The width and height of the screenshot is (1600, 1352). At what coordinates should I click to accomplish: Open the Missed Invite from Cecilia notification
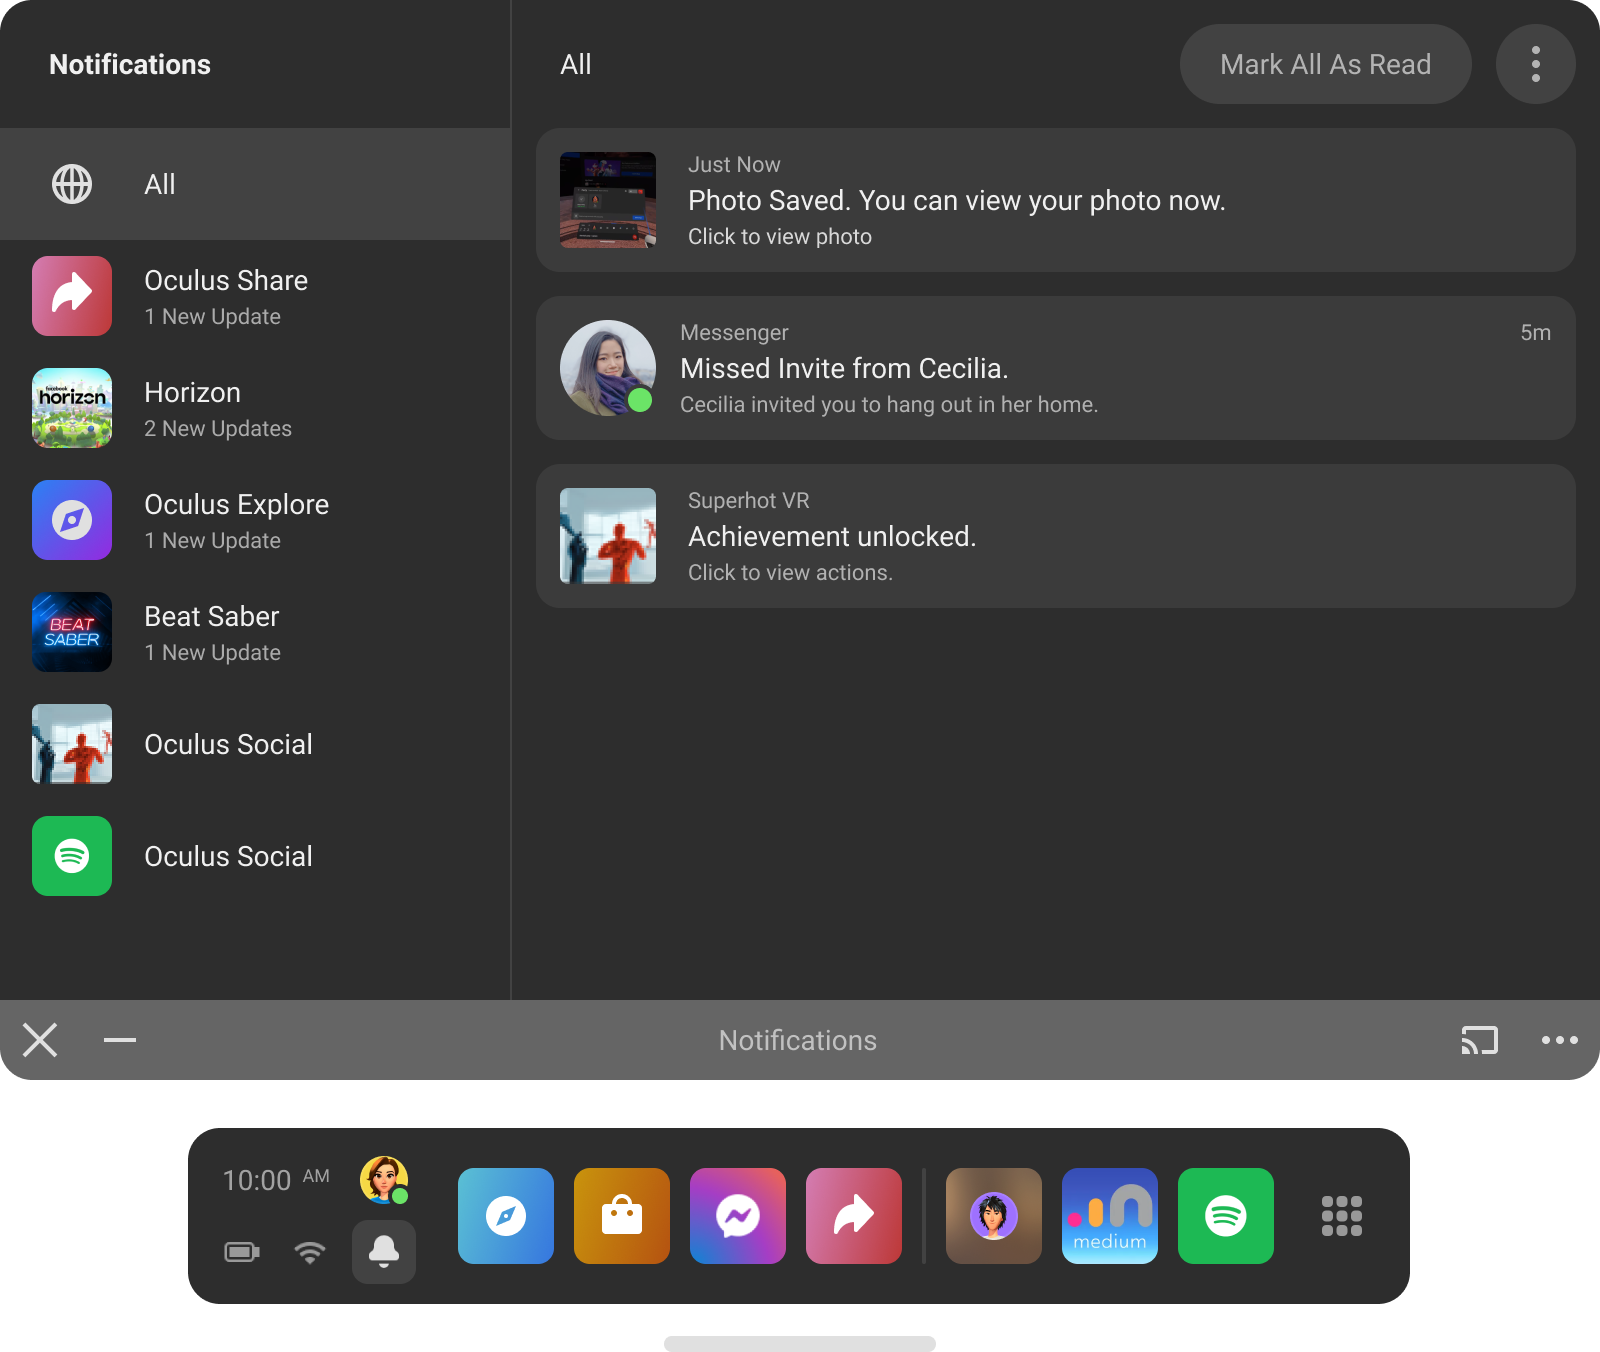pos(1056,368)
